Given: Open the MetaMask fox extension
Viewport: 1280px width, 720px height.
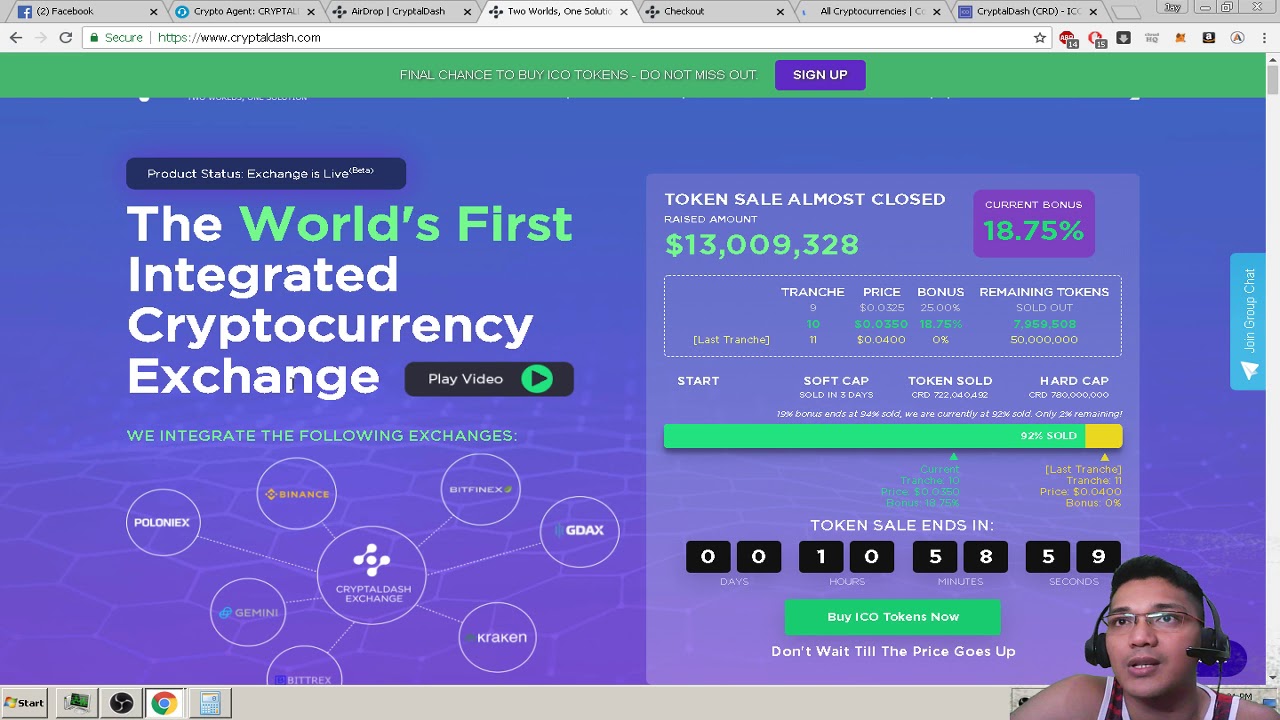Looking at the screenshot, I should (x=1181, y=38).
